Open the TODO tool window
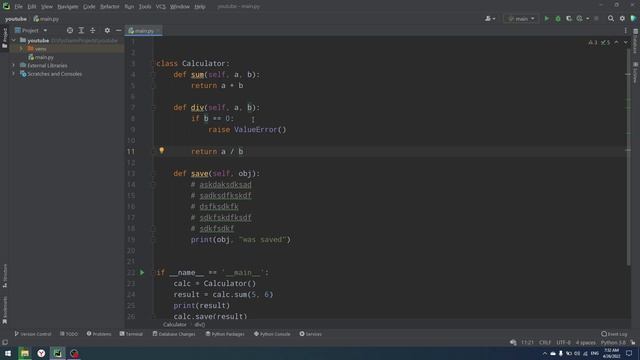Viewport: 640px width, 360px height. [x=69, y=334]
